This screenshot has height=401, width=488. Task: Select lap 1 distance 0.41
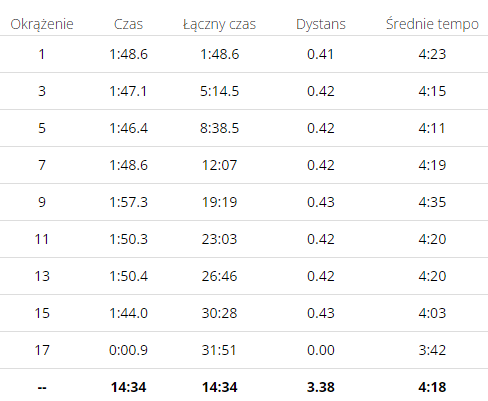[320, 54]
